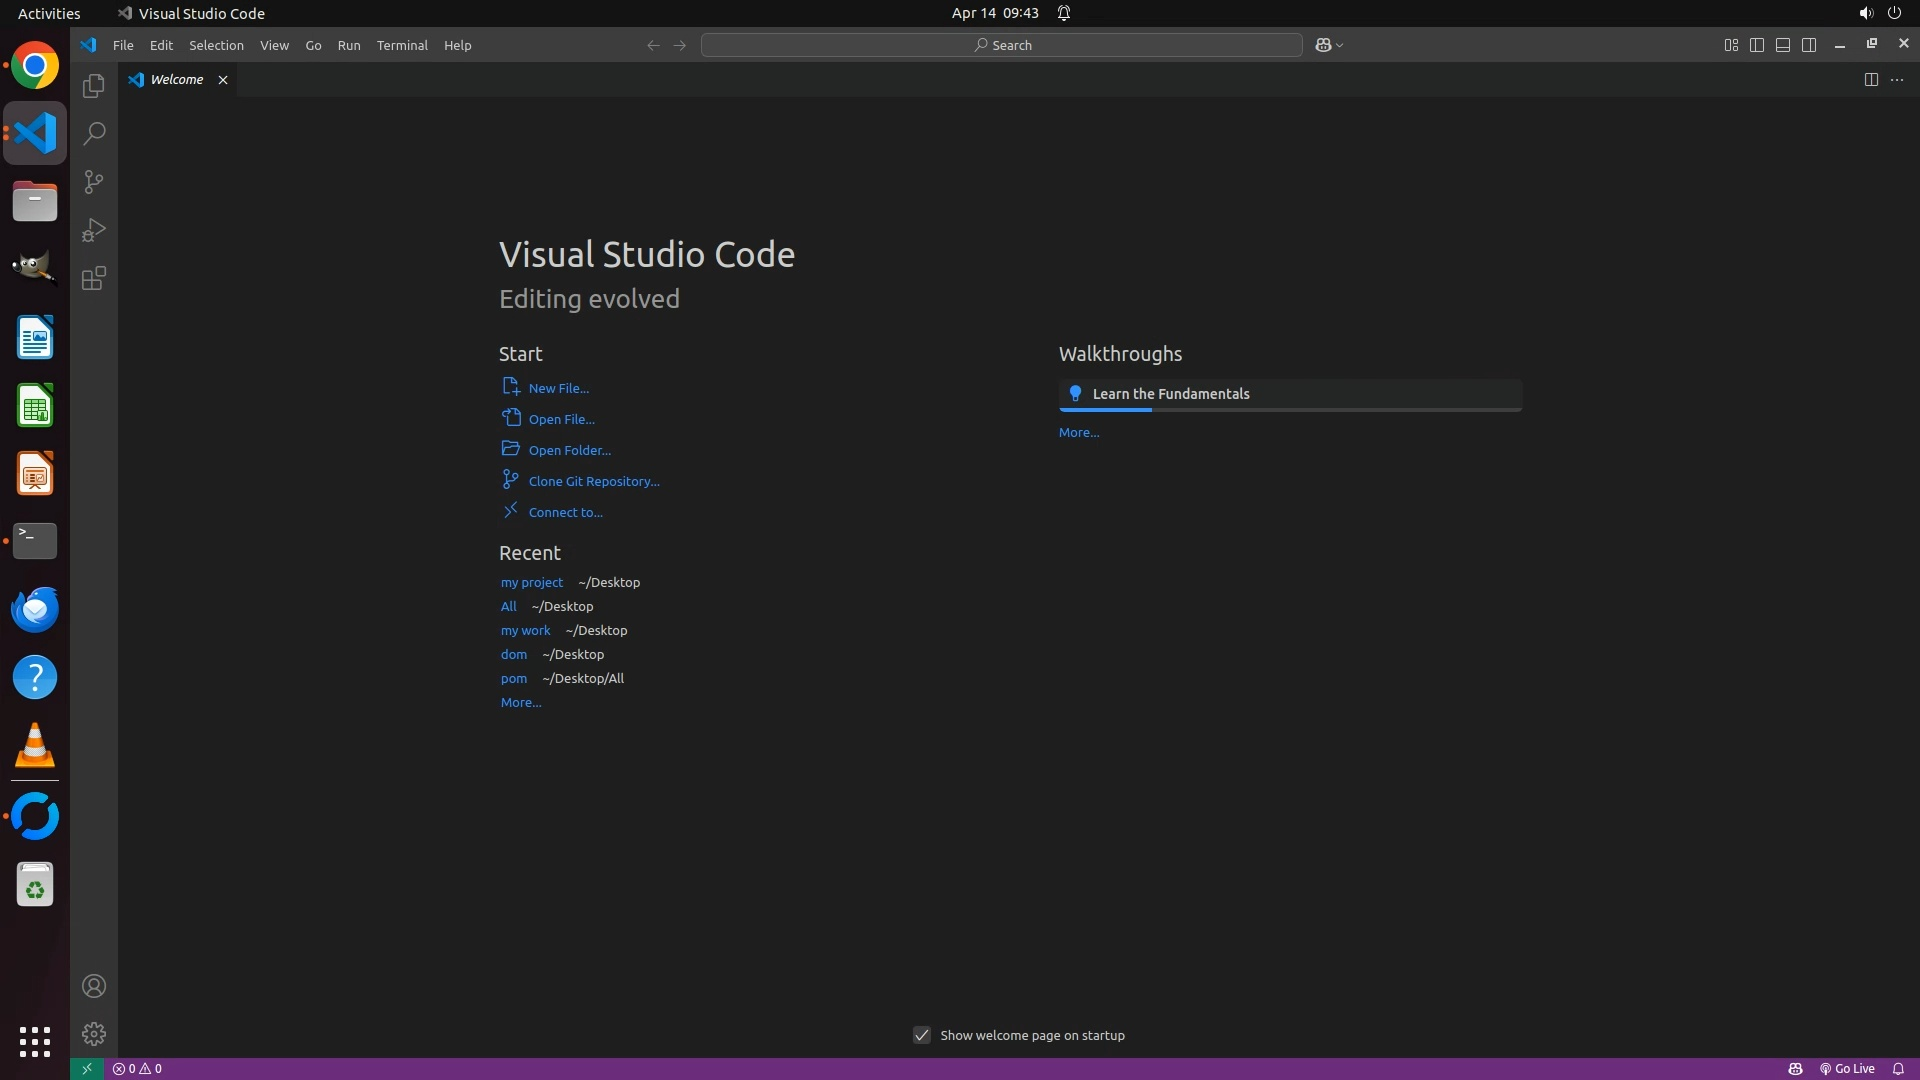Open the Copilot chat dropdown arrow
Image resolution: width=1920 pixels, height=1080 pixels.
(1340, 45)
